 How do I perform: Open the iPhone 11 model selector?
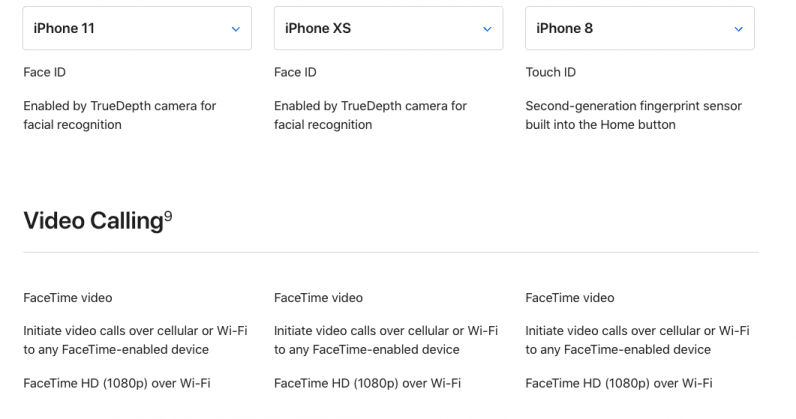137,29
